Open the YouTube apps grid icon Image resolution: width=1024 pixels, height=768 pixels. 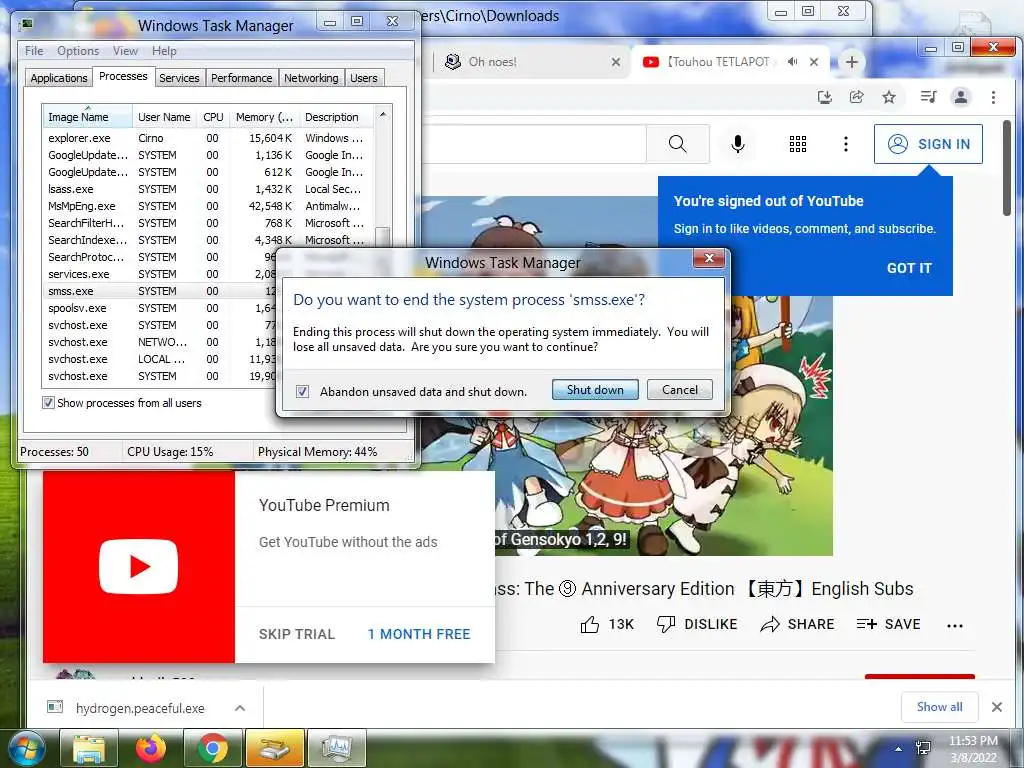coord(797,144)
